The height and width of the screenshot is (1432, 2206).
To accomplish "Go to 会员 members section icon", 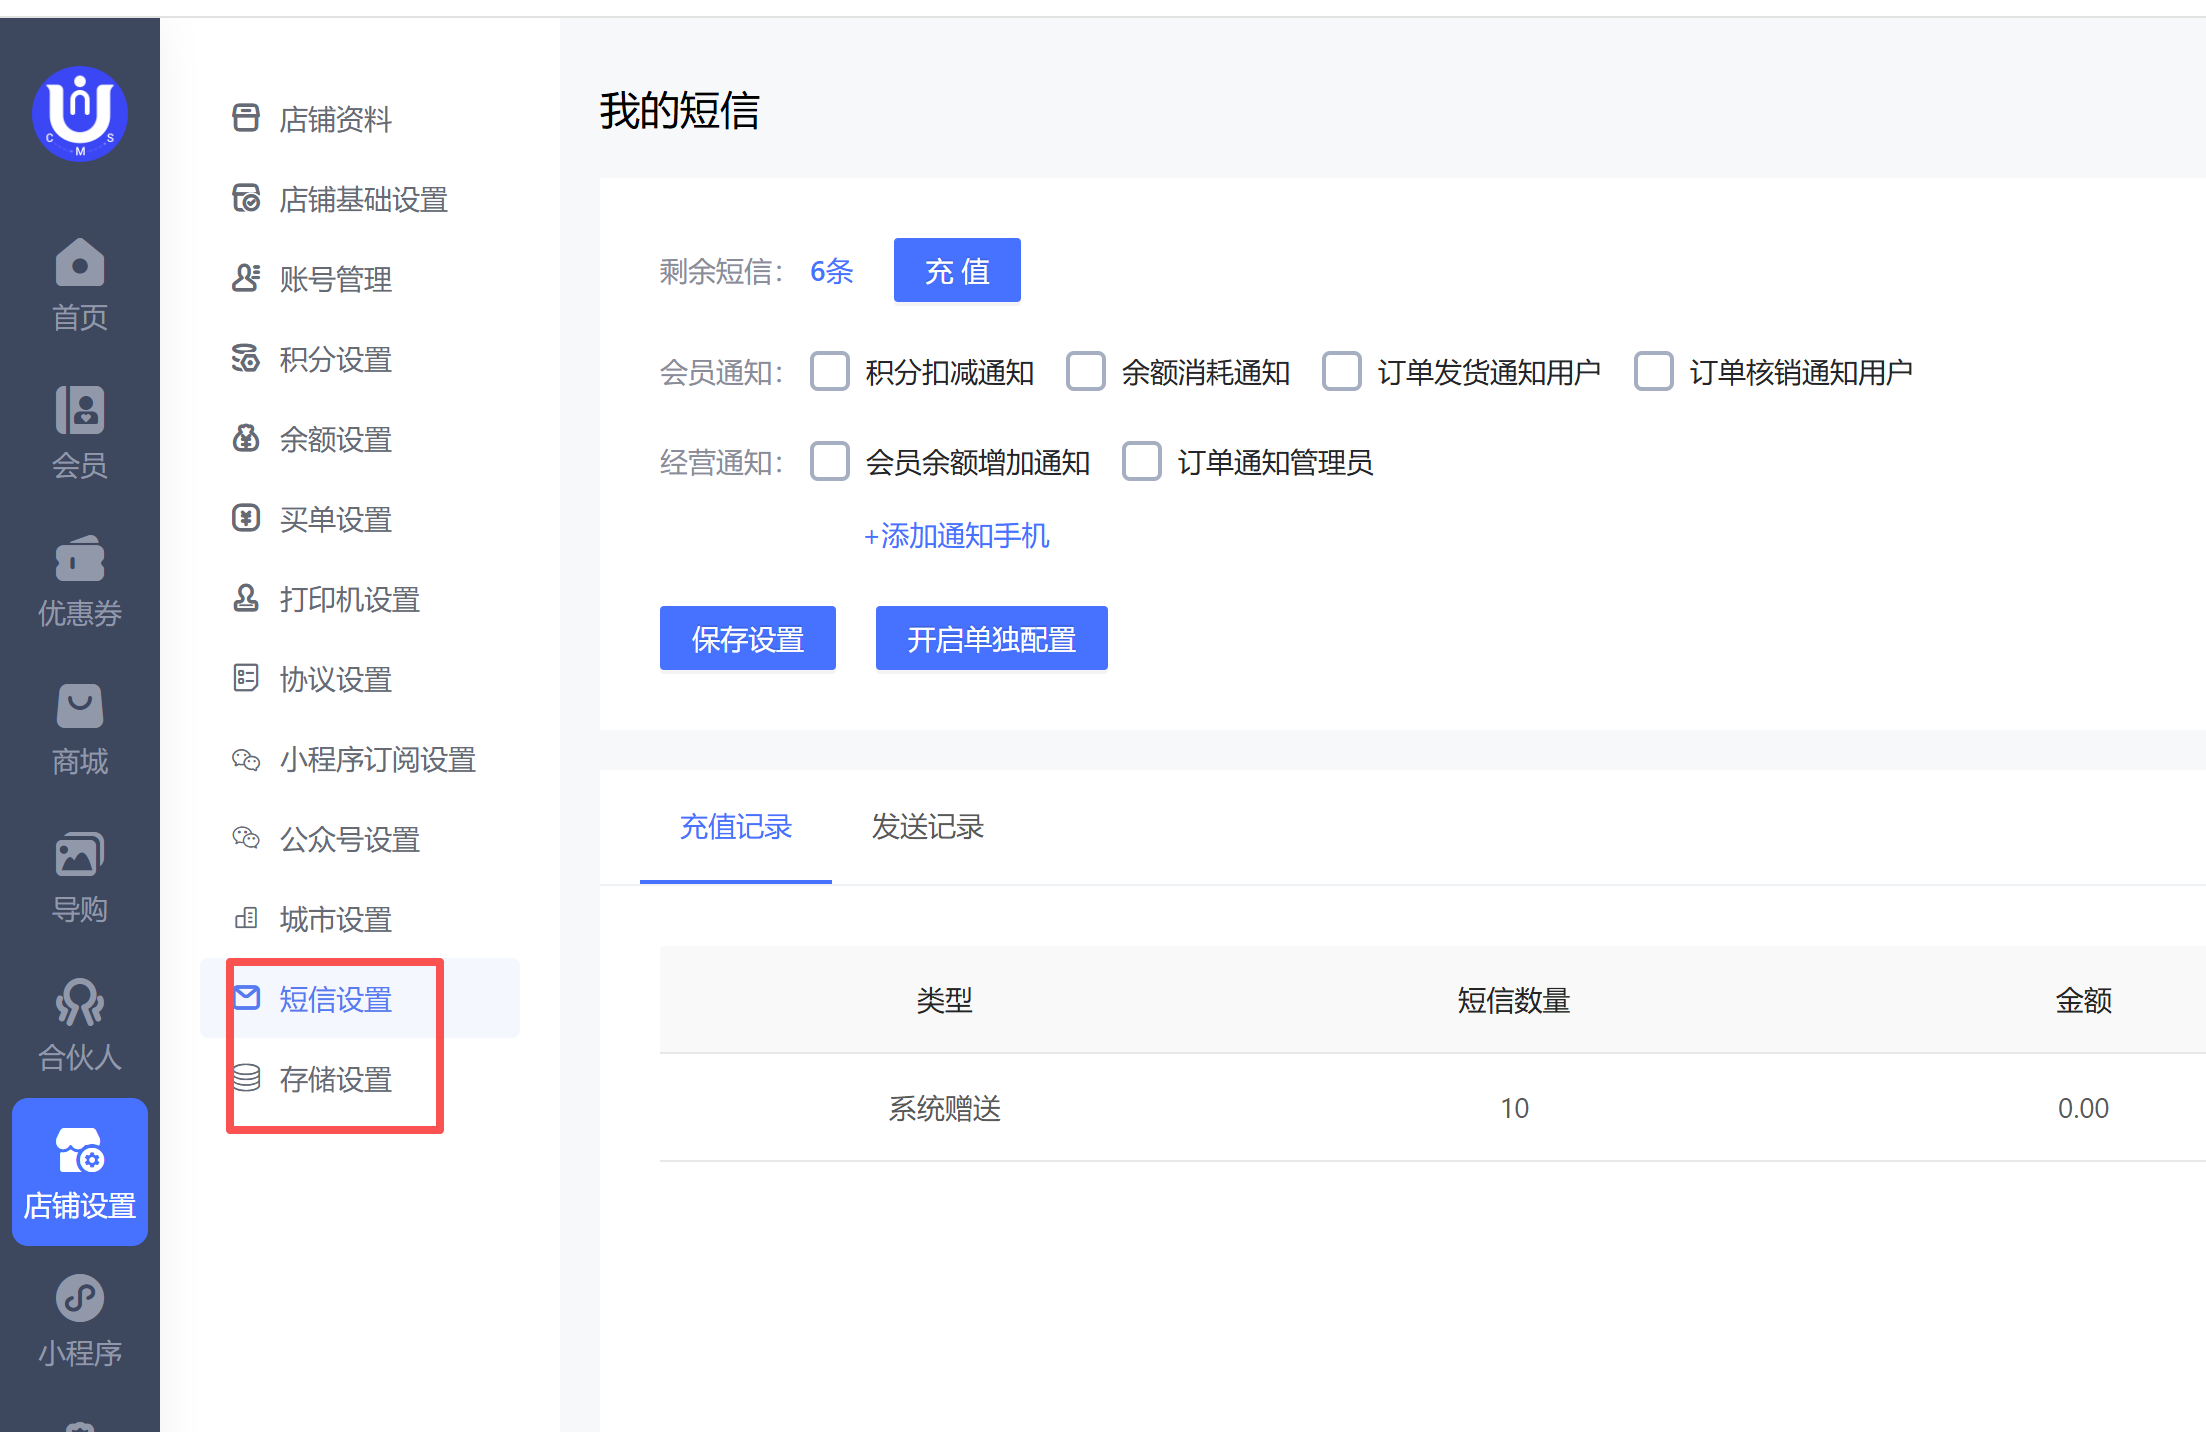I will tap(80, 410).
